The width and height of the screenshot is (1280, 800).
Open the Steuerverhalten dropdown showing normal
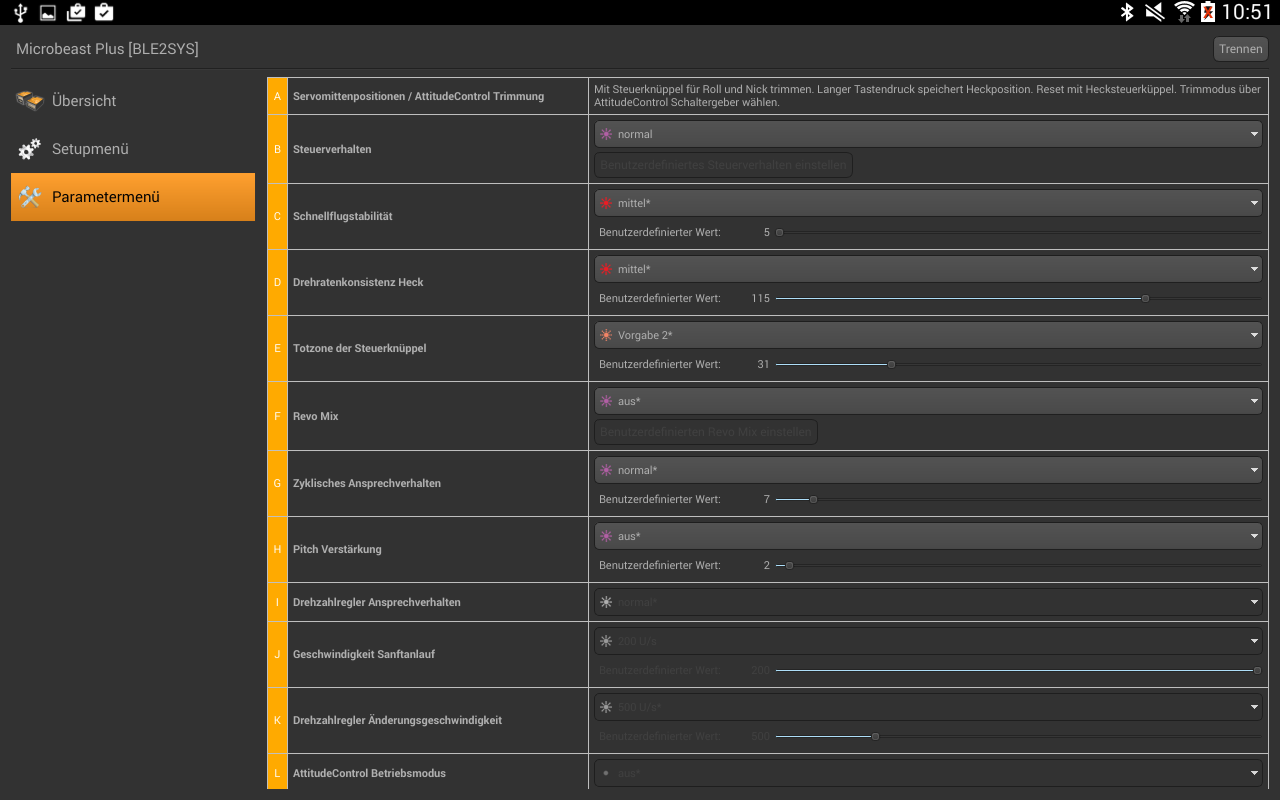pyautogui.click(x=928, y=134)
